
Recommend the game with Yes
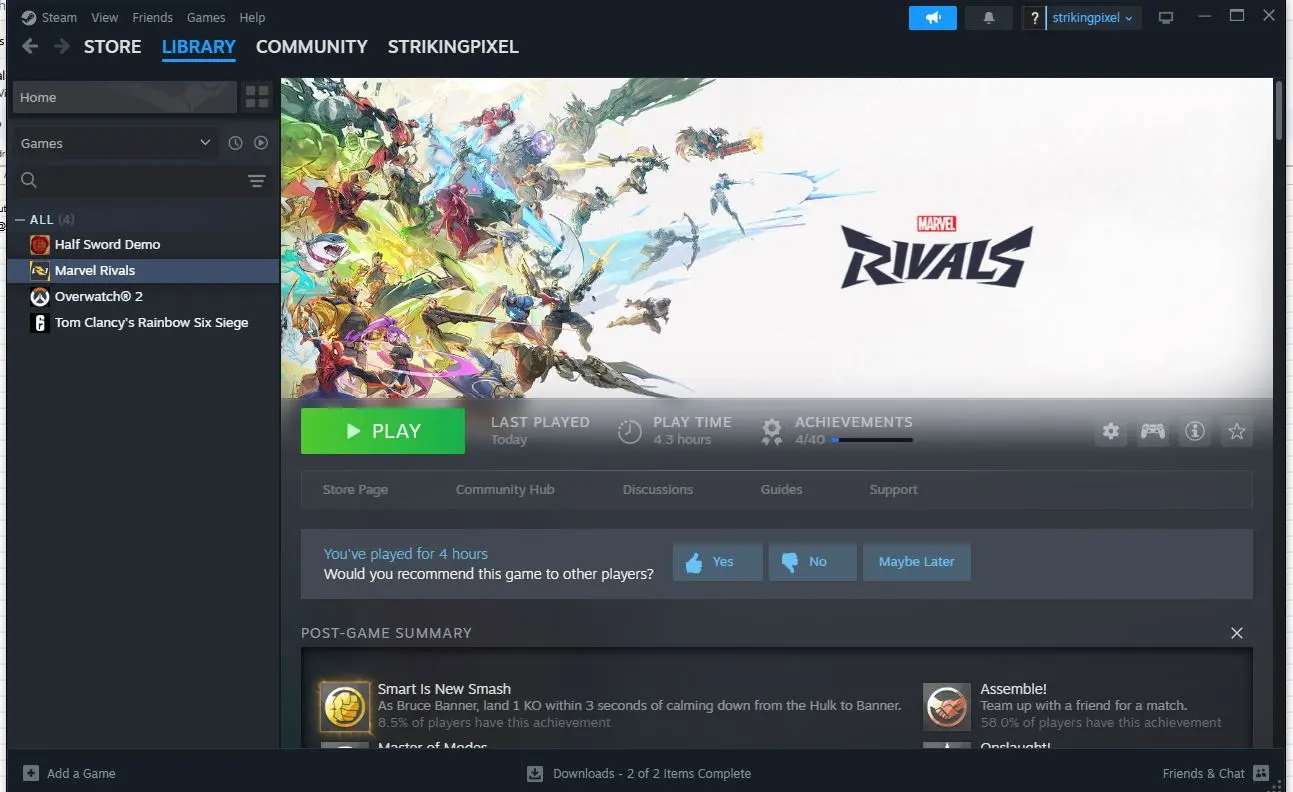point(717,562)
